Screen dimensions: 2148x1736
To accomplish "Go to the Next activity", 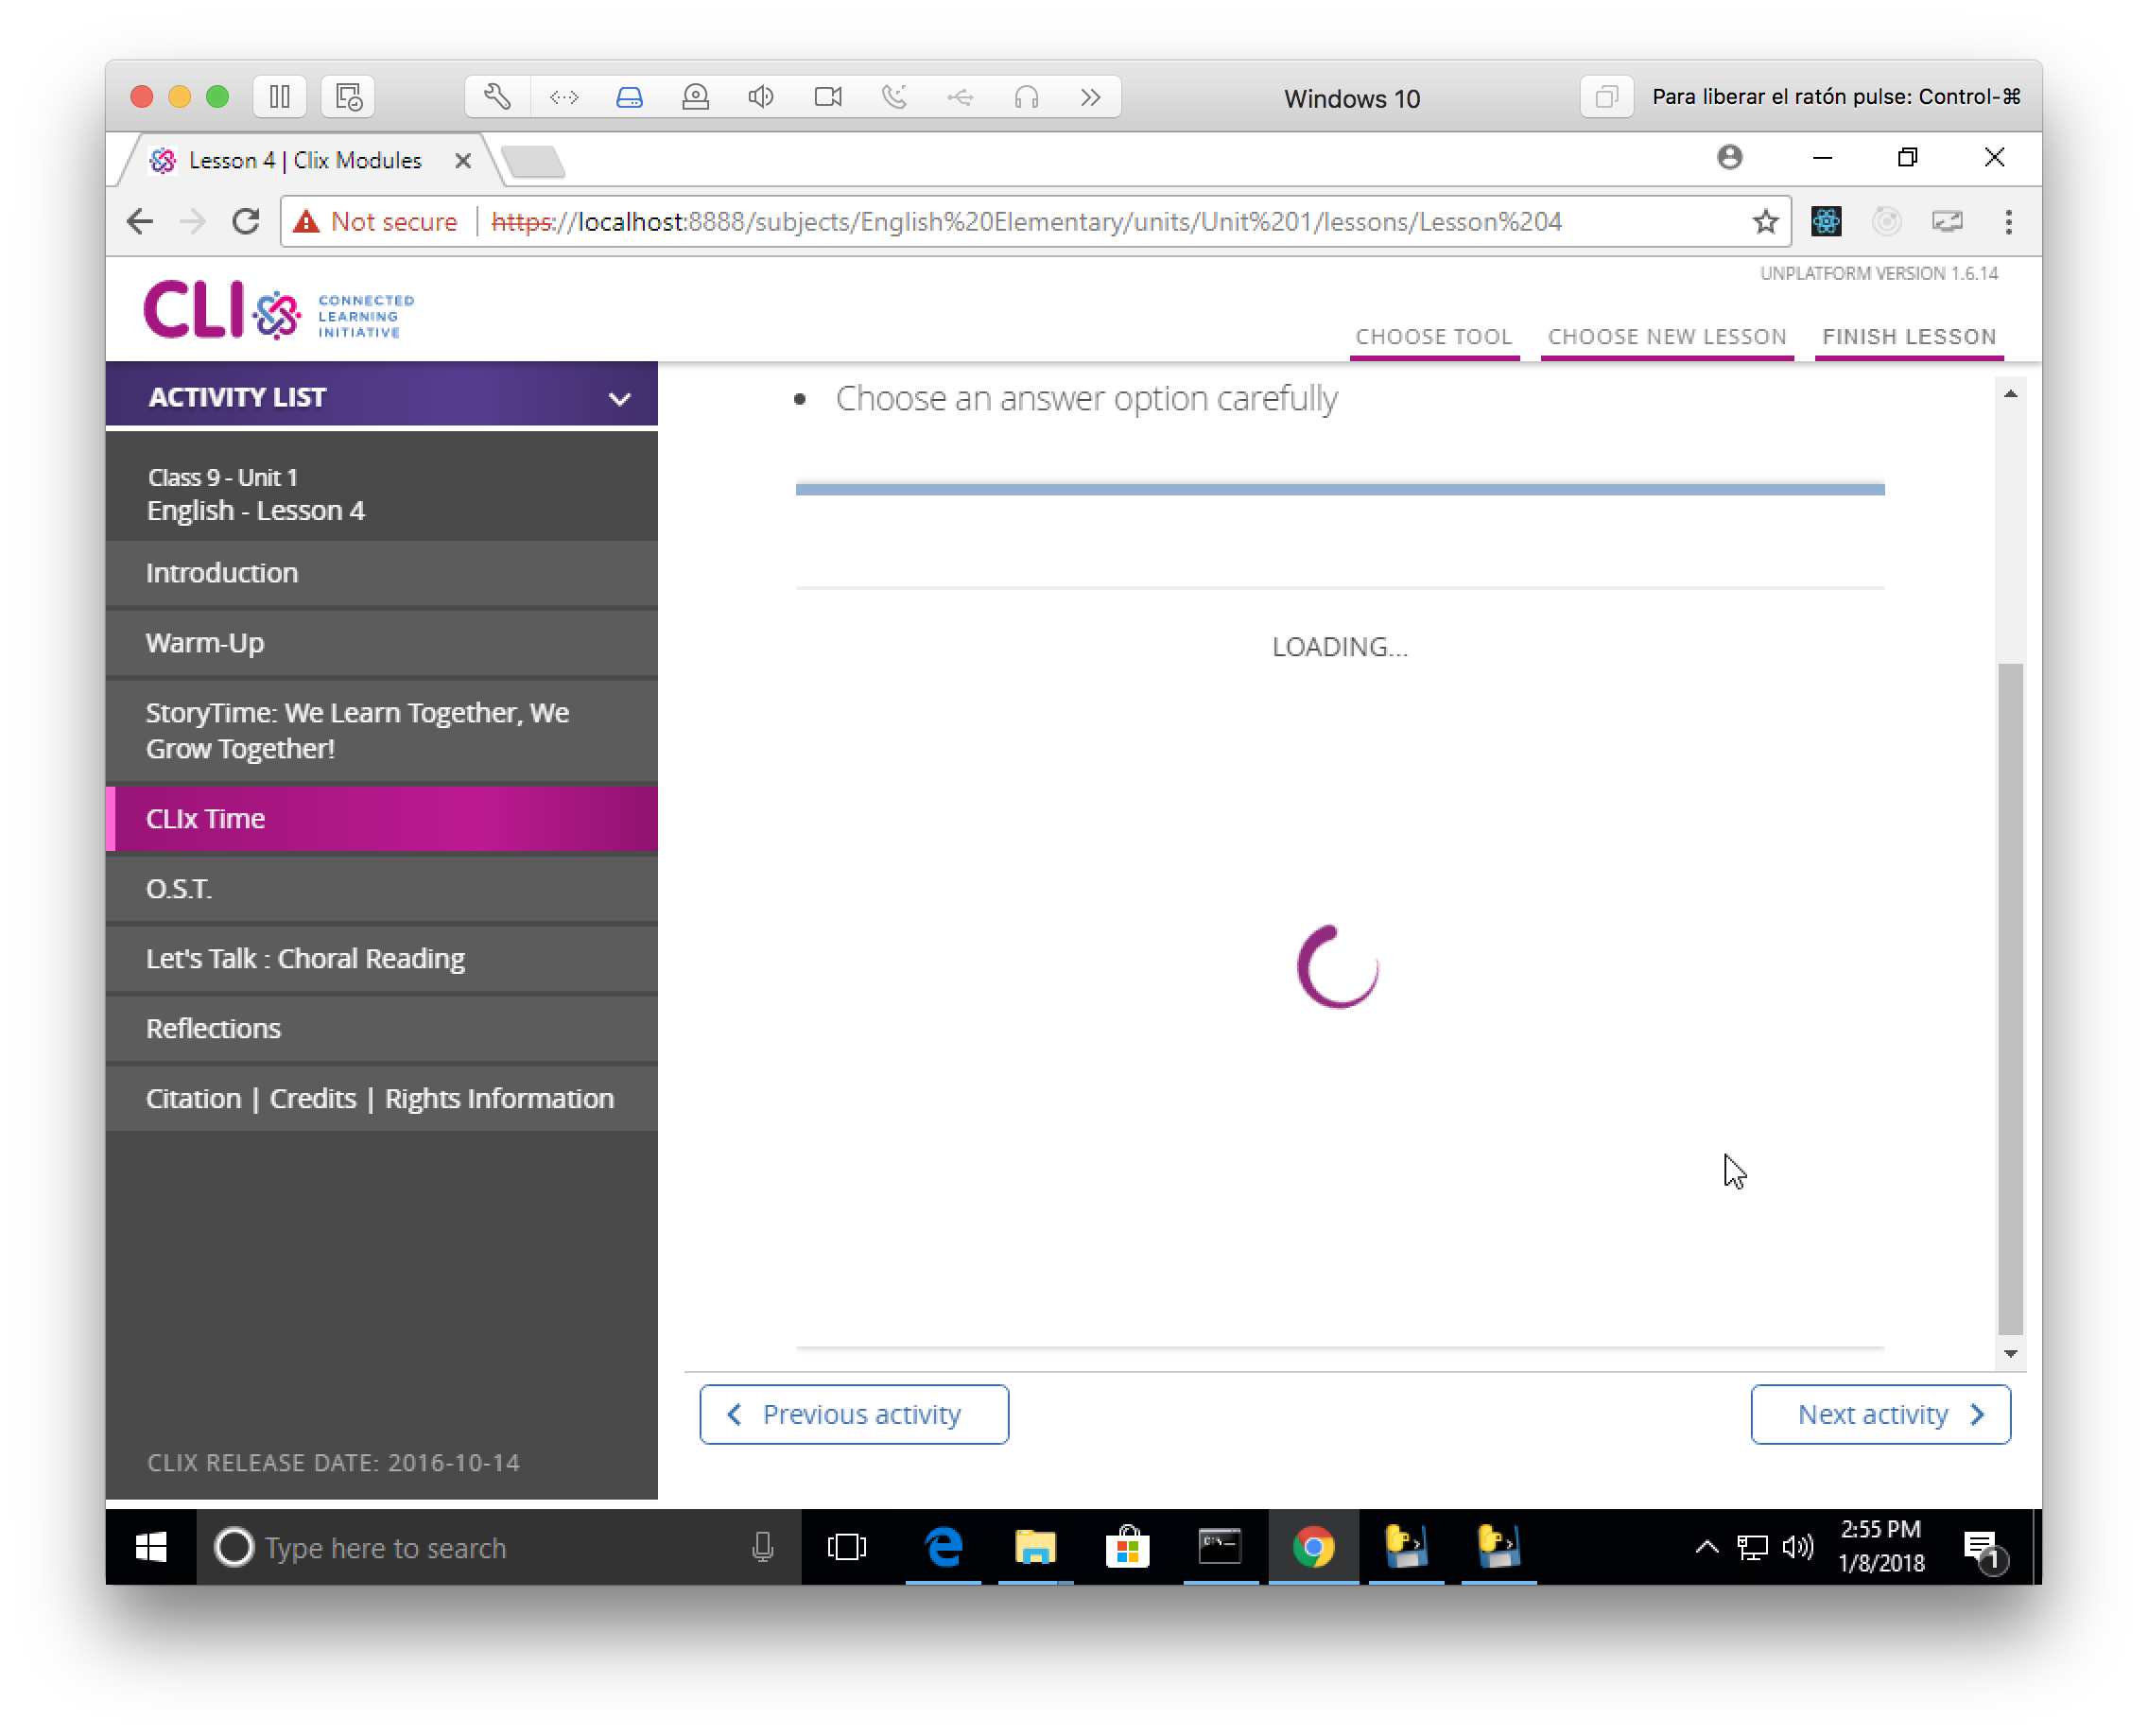I will [x=1880, y=1414].
